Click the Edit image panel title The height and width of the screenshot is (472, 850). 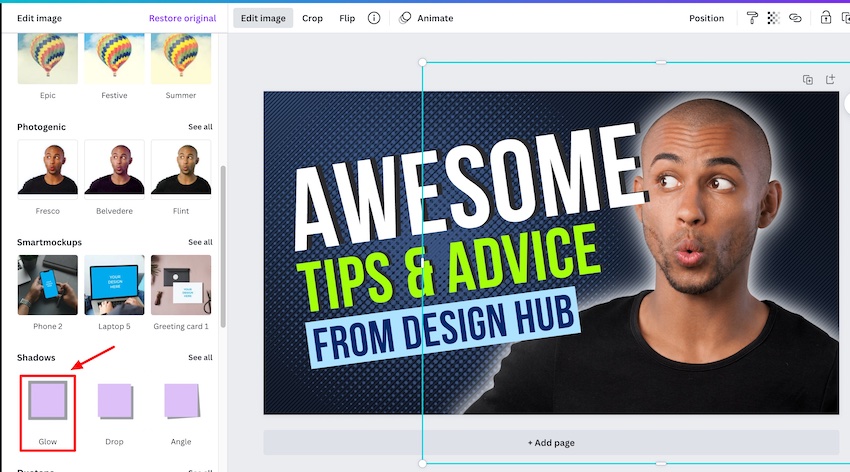coord(39,18)
